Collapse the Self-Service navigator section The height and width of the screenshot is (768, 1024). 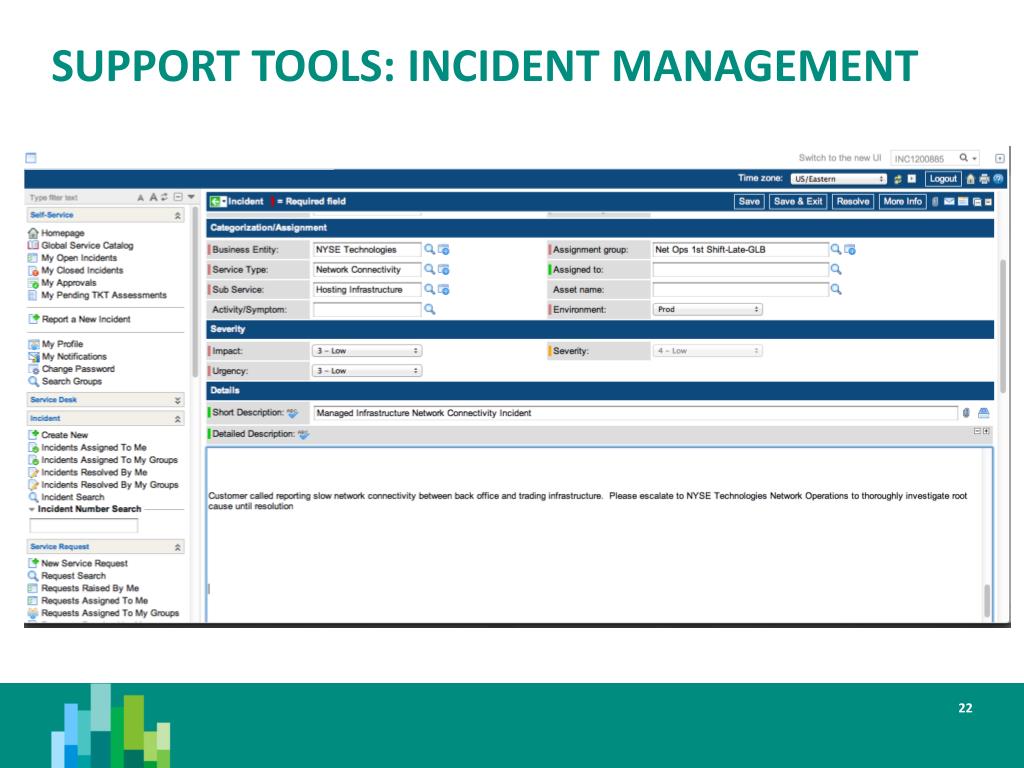tap(178, 215)
